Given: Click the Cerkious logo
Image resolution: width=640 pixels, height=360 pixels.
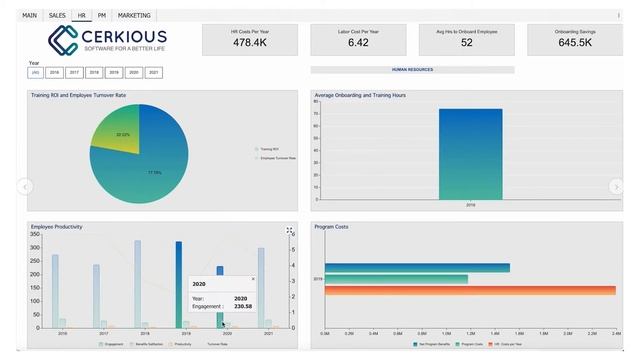Looking at the screenshot, I should coord(107,40).
